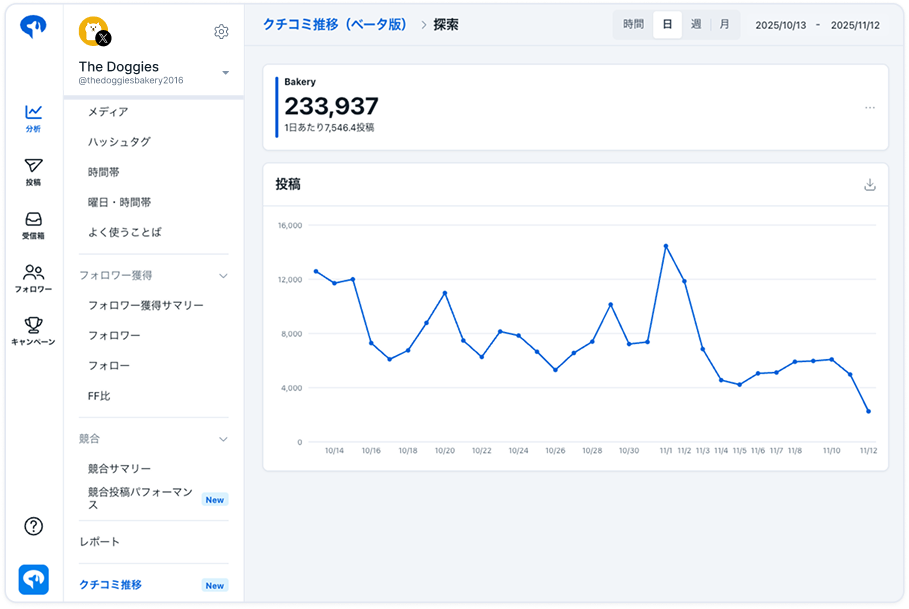Open account settings gear icon
Viewport: 909px width, 609px height.
221,32
